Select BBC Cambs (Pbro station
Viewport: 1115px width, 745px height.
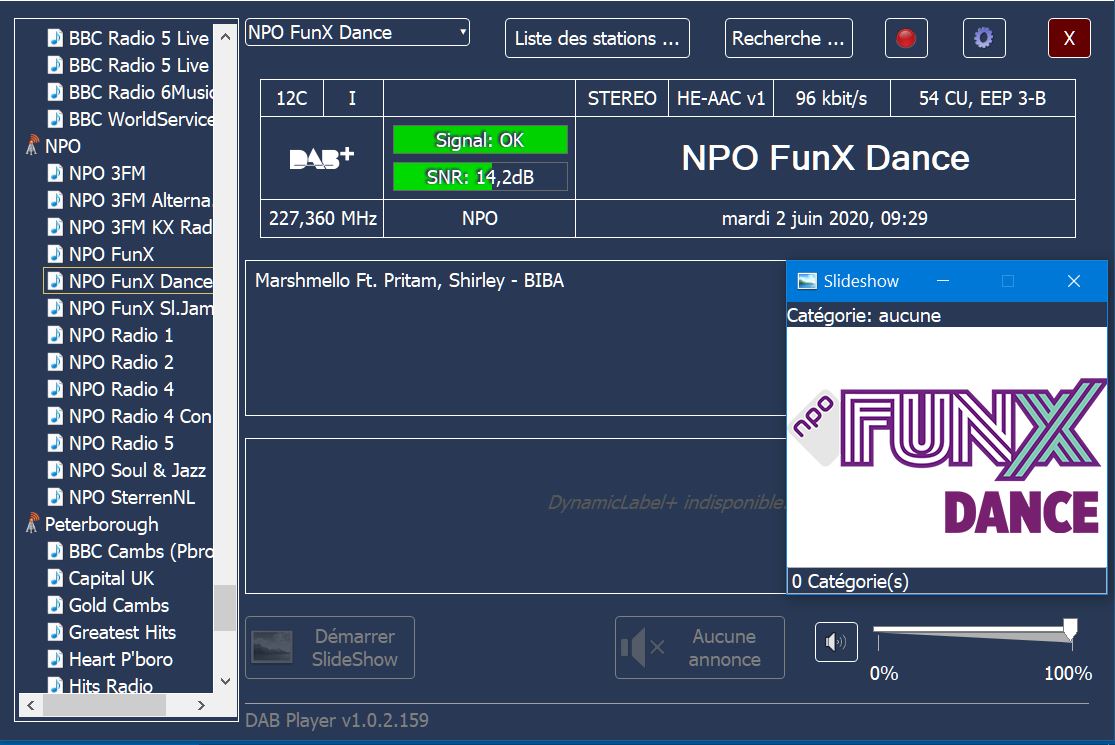point(141,551)
